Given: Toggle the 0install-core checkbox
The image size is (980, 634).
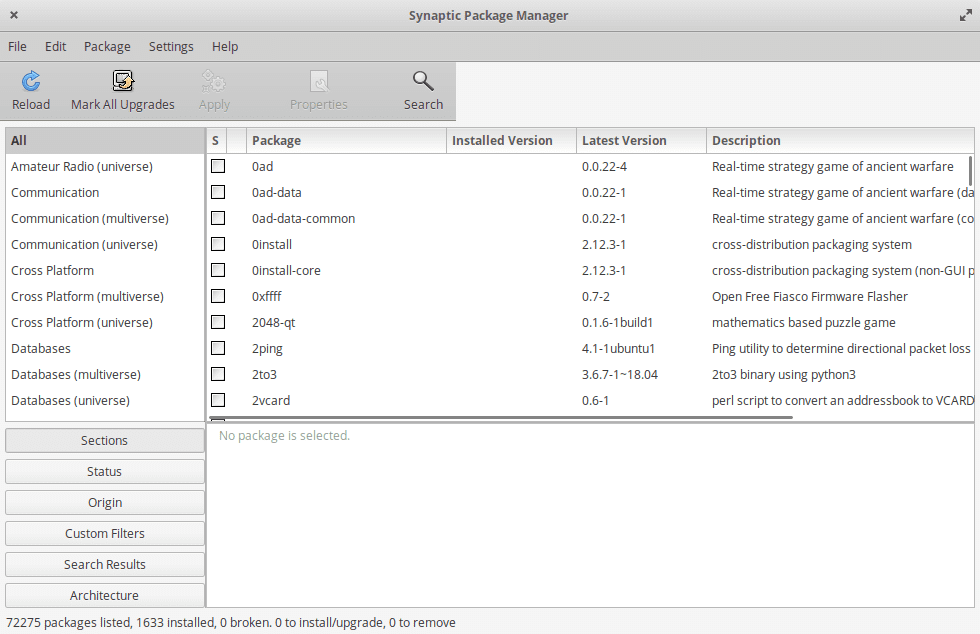Looking at the screenshot, I should tap(218, 270).
